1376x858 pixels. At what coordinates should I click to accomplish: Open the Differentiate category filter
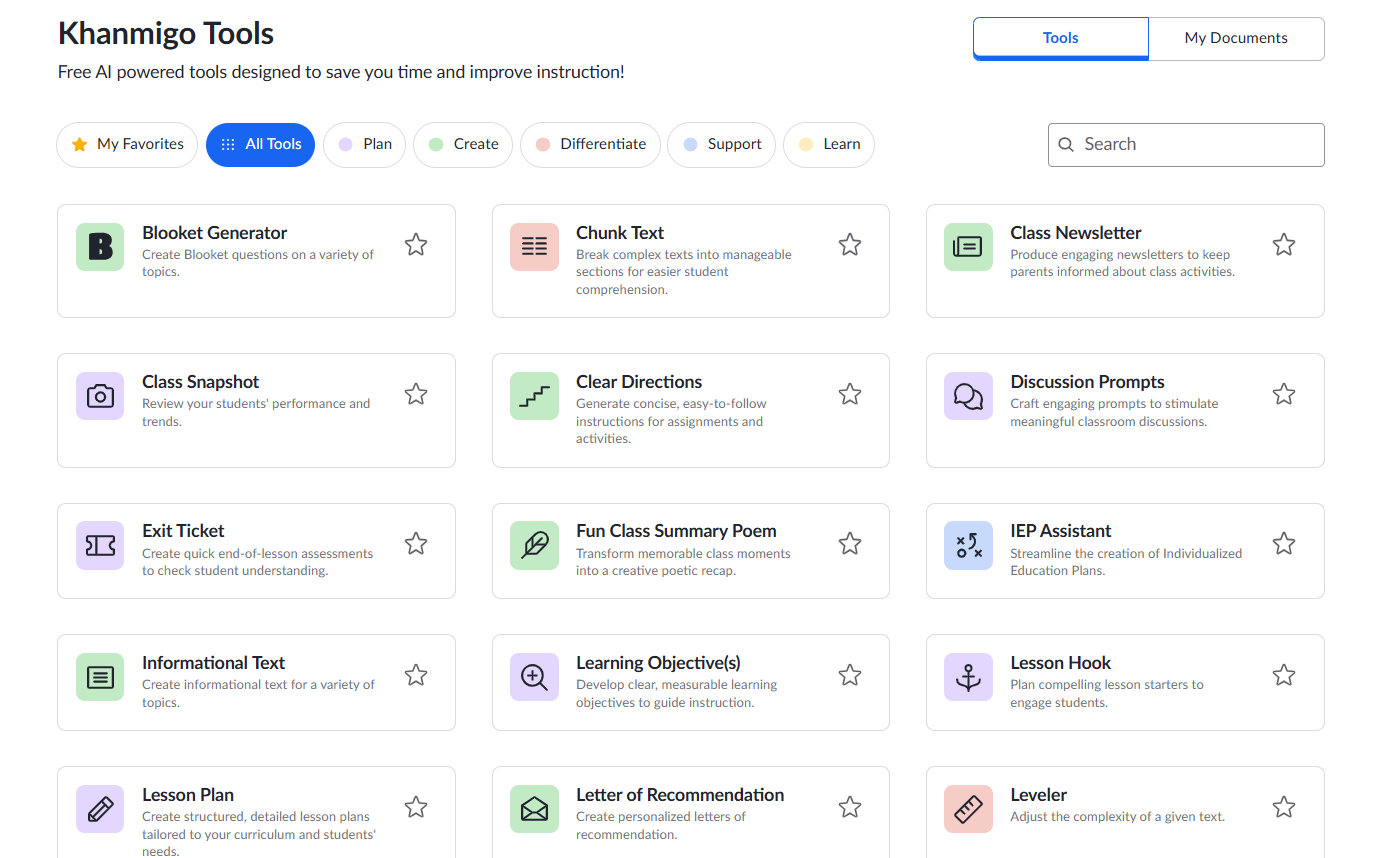(590, 144)
